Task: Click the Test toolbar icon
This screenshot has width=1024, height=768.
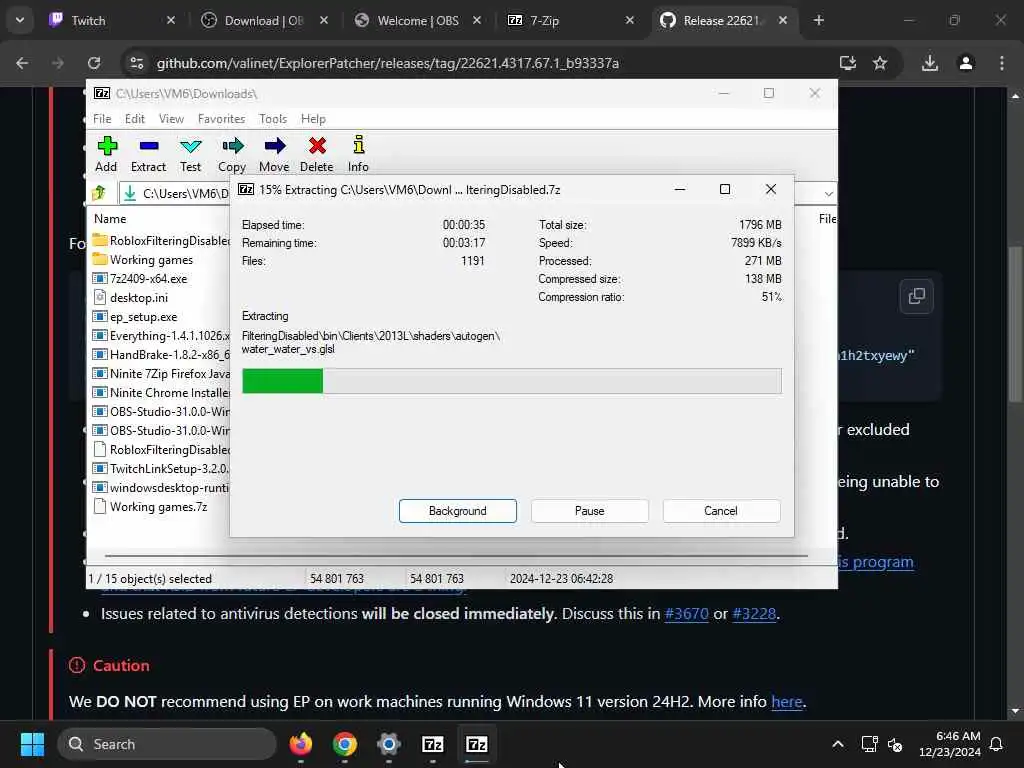Action: click(x=190, y=154)
